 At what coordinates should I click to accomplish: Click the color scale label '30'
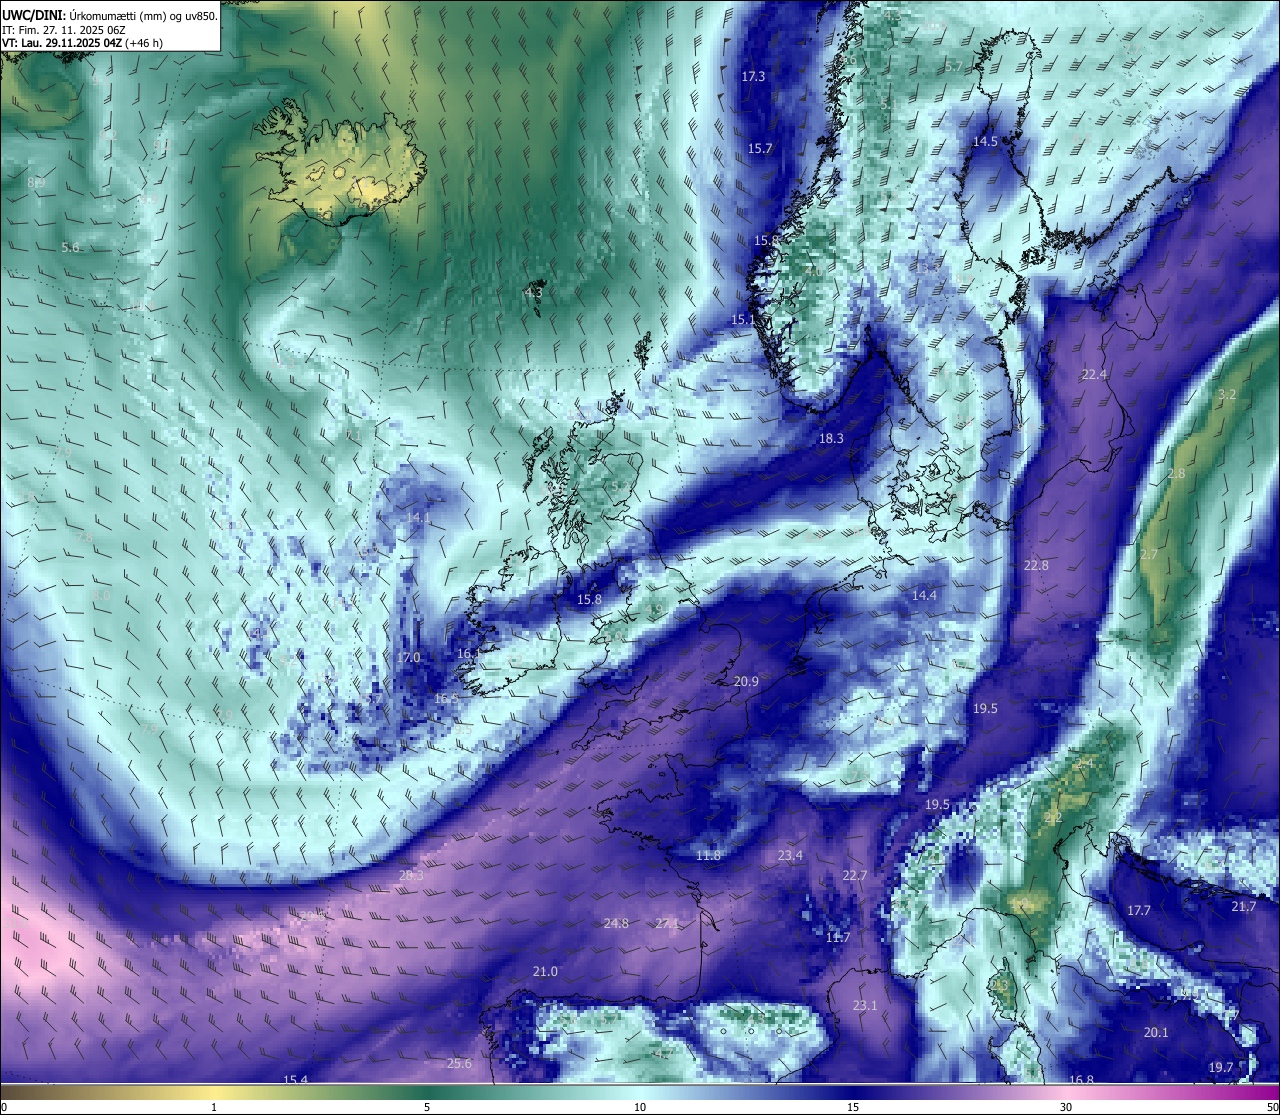tap(1066, 1107)
